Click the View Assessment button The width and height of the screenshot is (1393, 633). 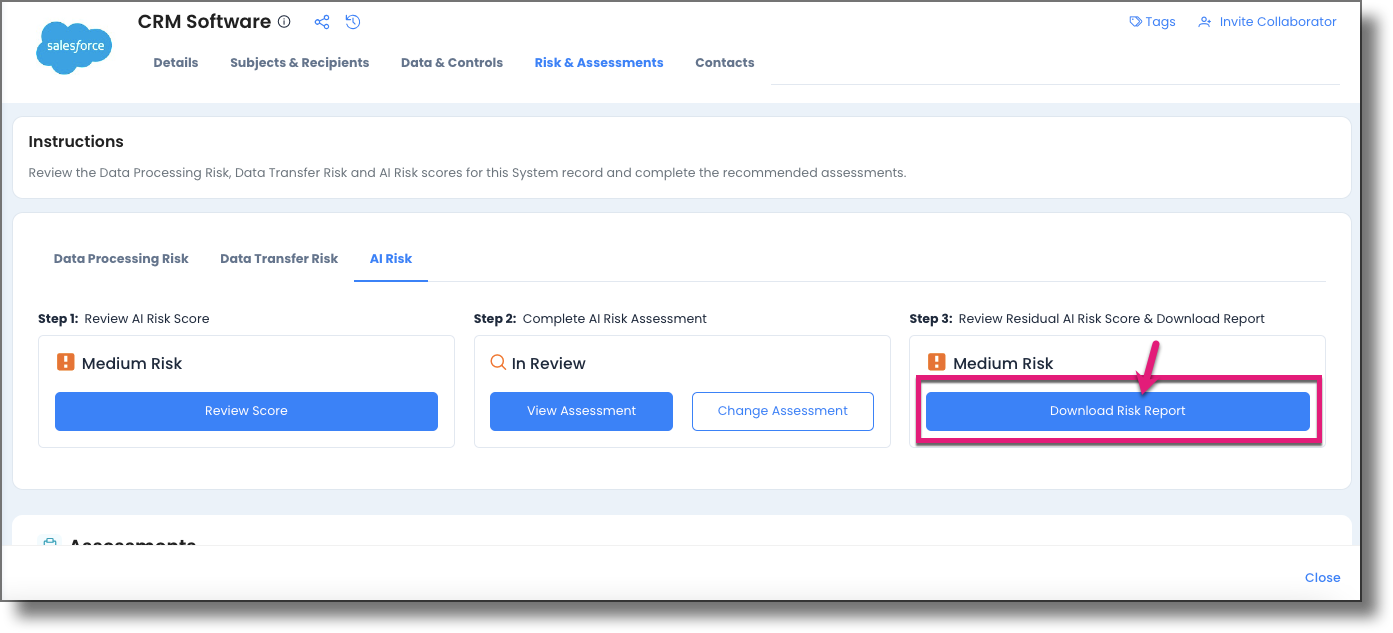pos(581,411)
